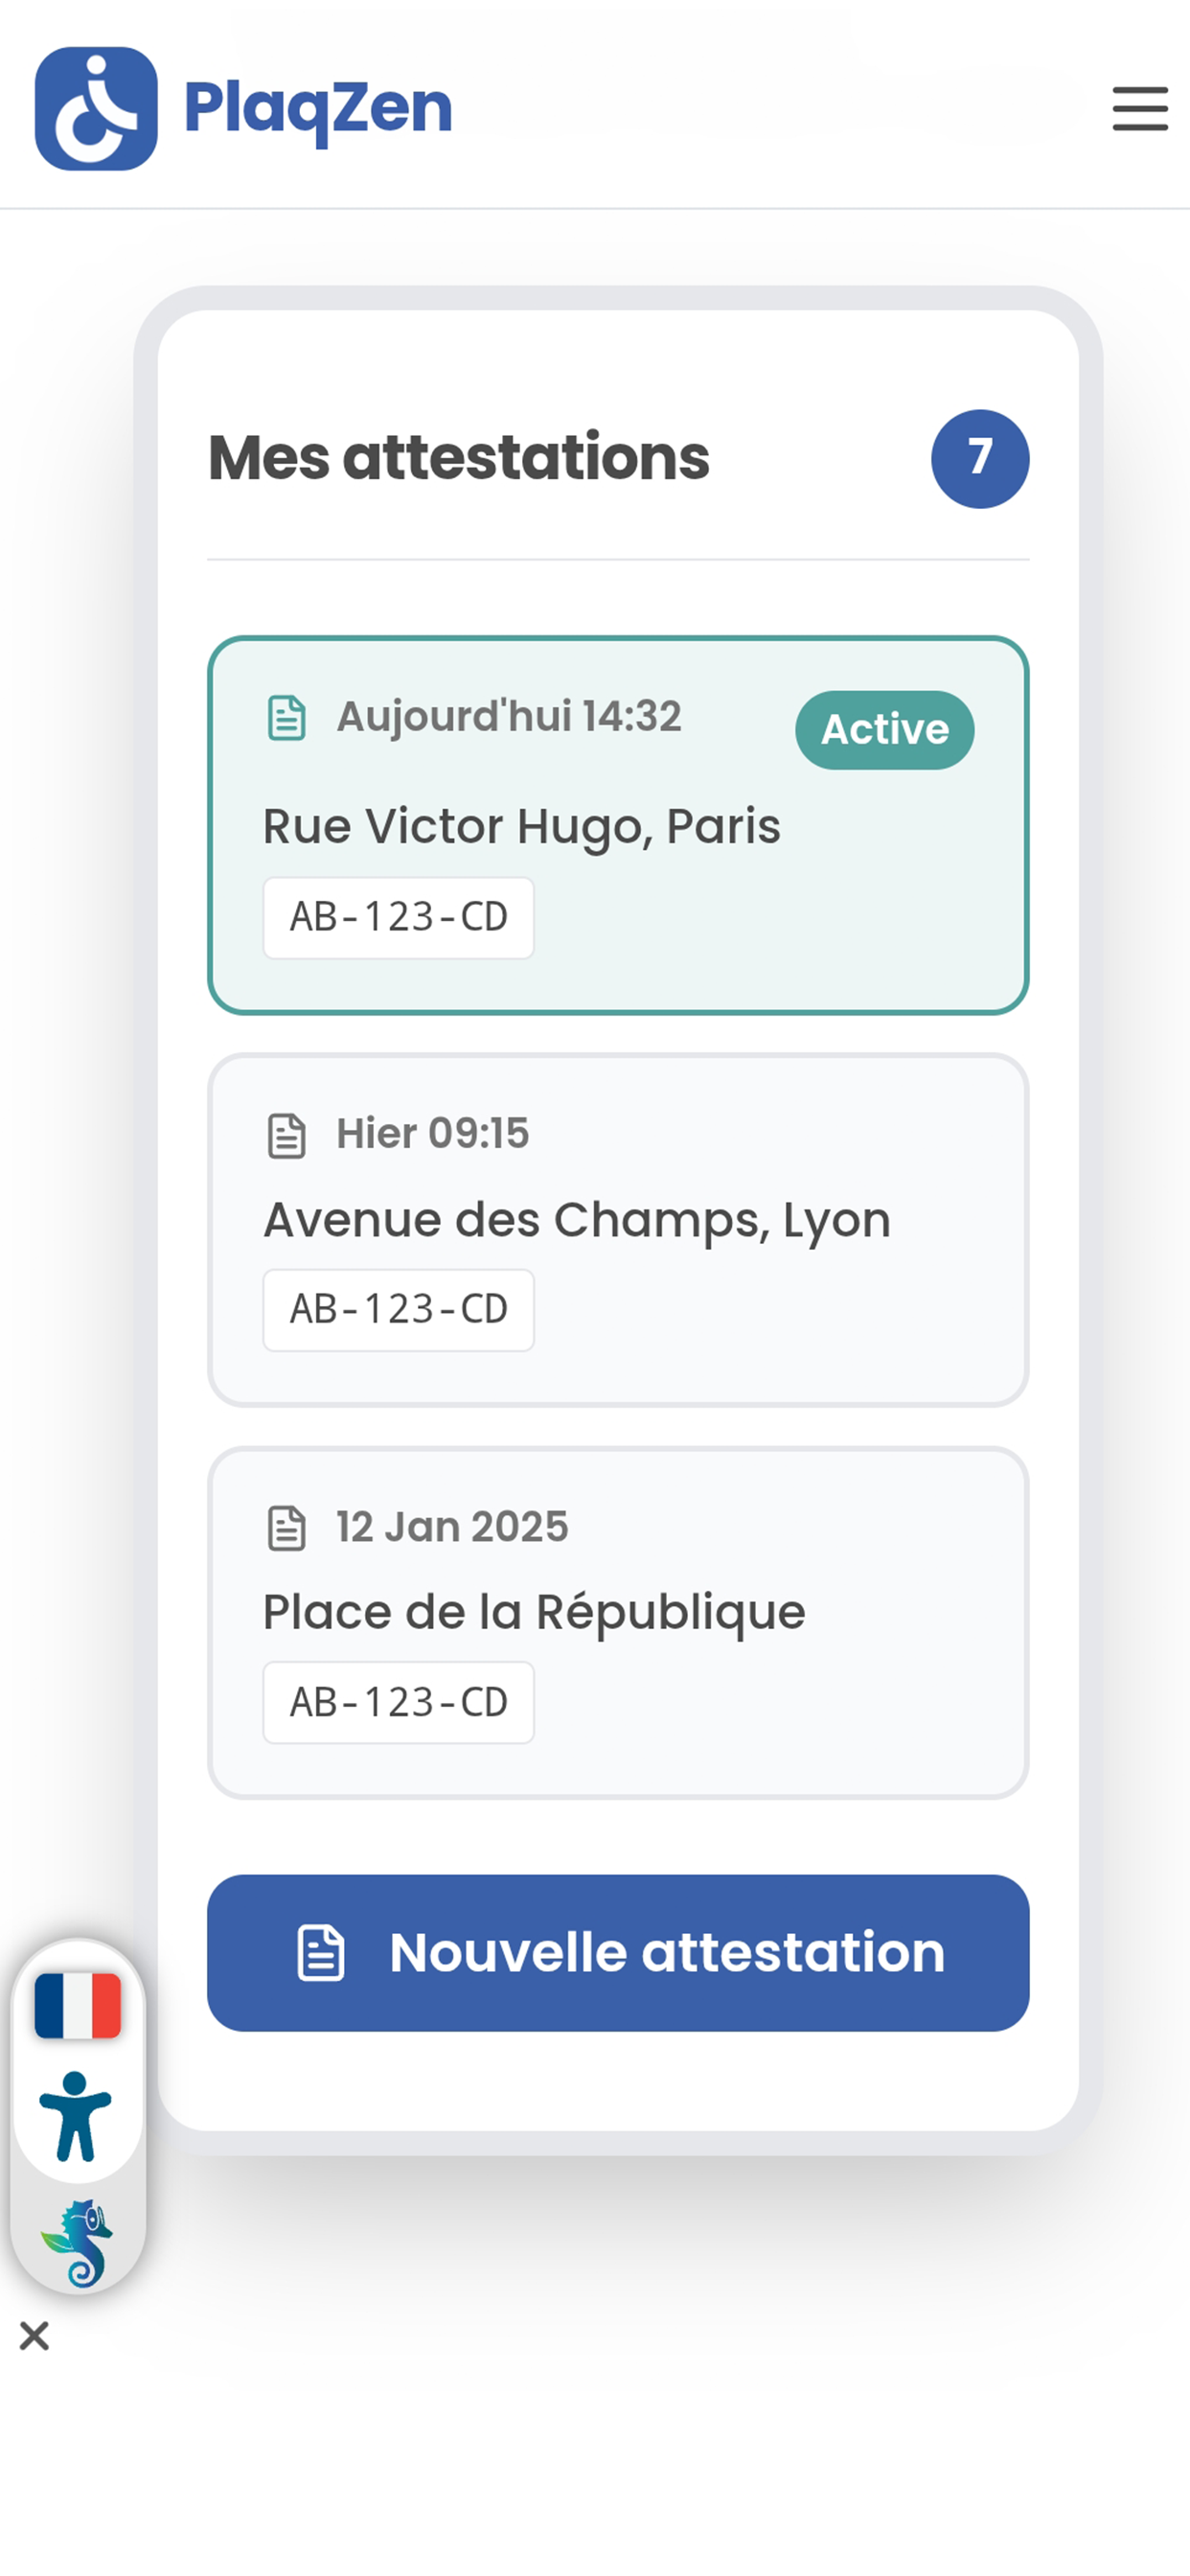Click the Mes attestations heading
This screenshot has height=2576, width=1190.
tap(459, 458)
